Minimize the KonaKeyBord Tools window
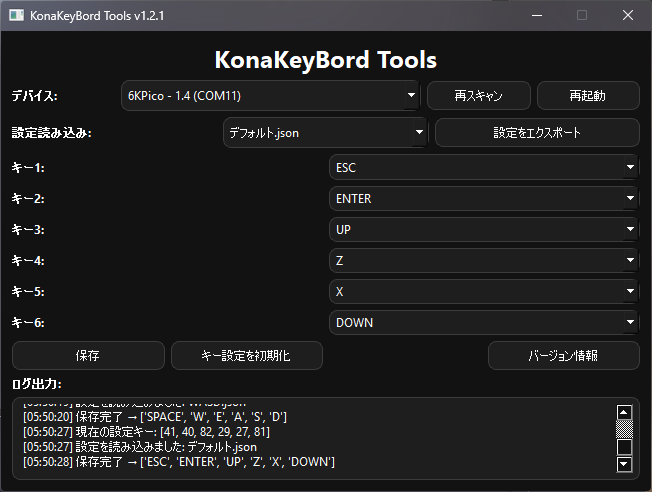652x492 pixels. tap(537, 15)
